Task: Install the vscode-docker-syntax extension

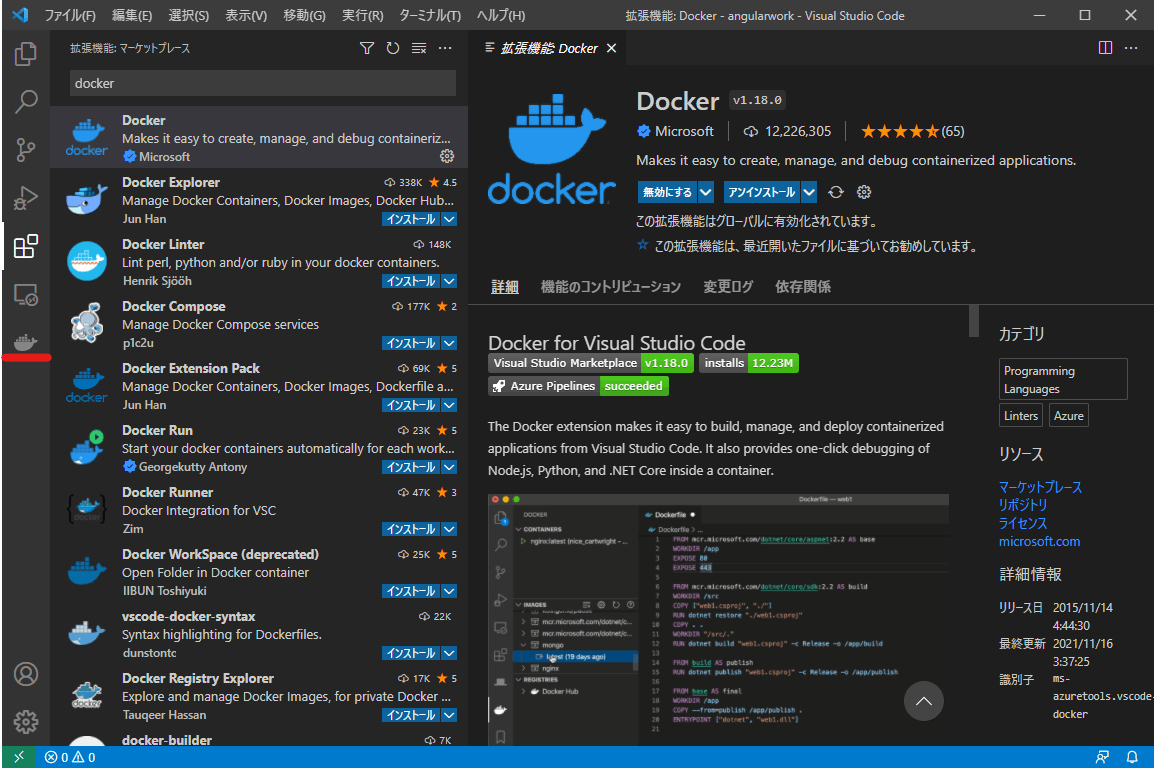Action: pyautogui.click(x=411, y=653)
